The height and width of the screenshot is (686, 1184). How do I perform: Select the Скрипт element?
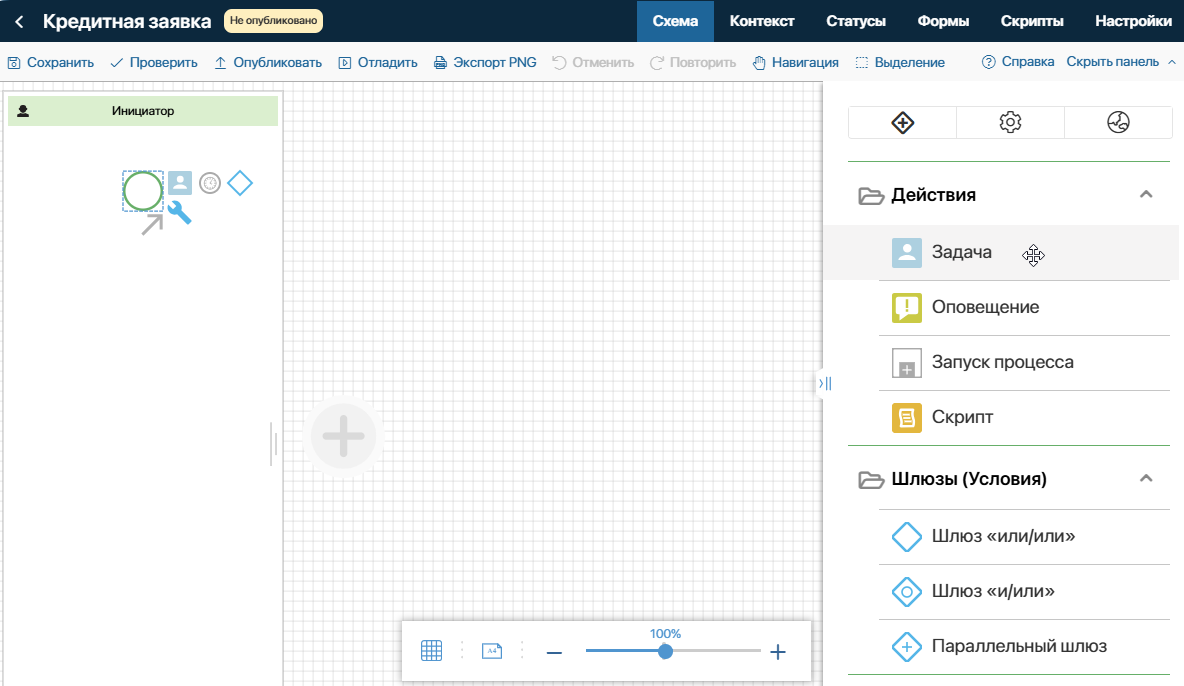pos(1024,418)
